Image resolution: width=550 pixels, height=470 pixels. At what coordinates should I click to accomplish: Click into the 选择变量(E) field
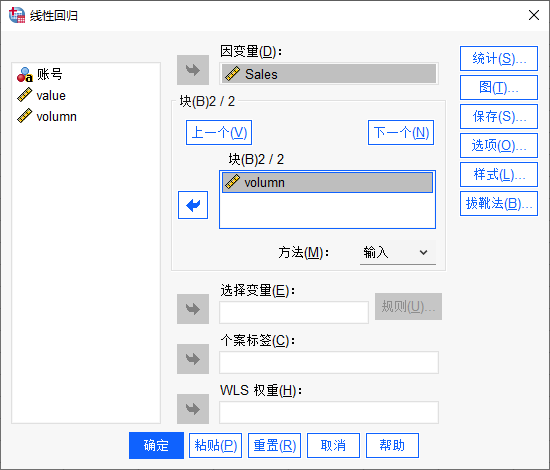pyautogui.click(x=294, y=313)
